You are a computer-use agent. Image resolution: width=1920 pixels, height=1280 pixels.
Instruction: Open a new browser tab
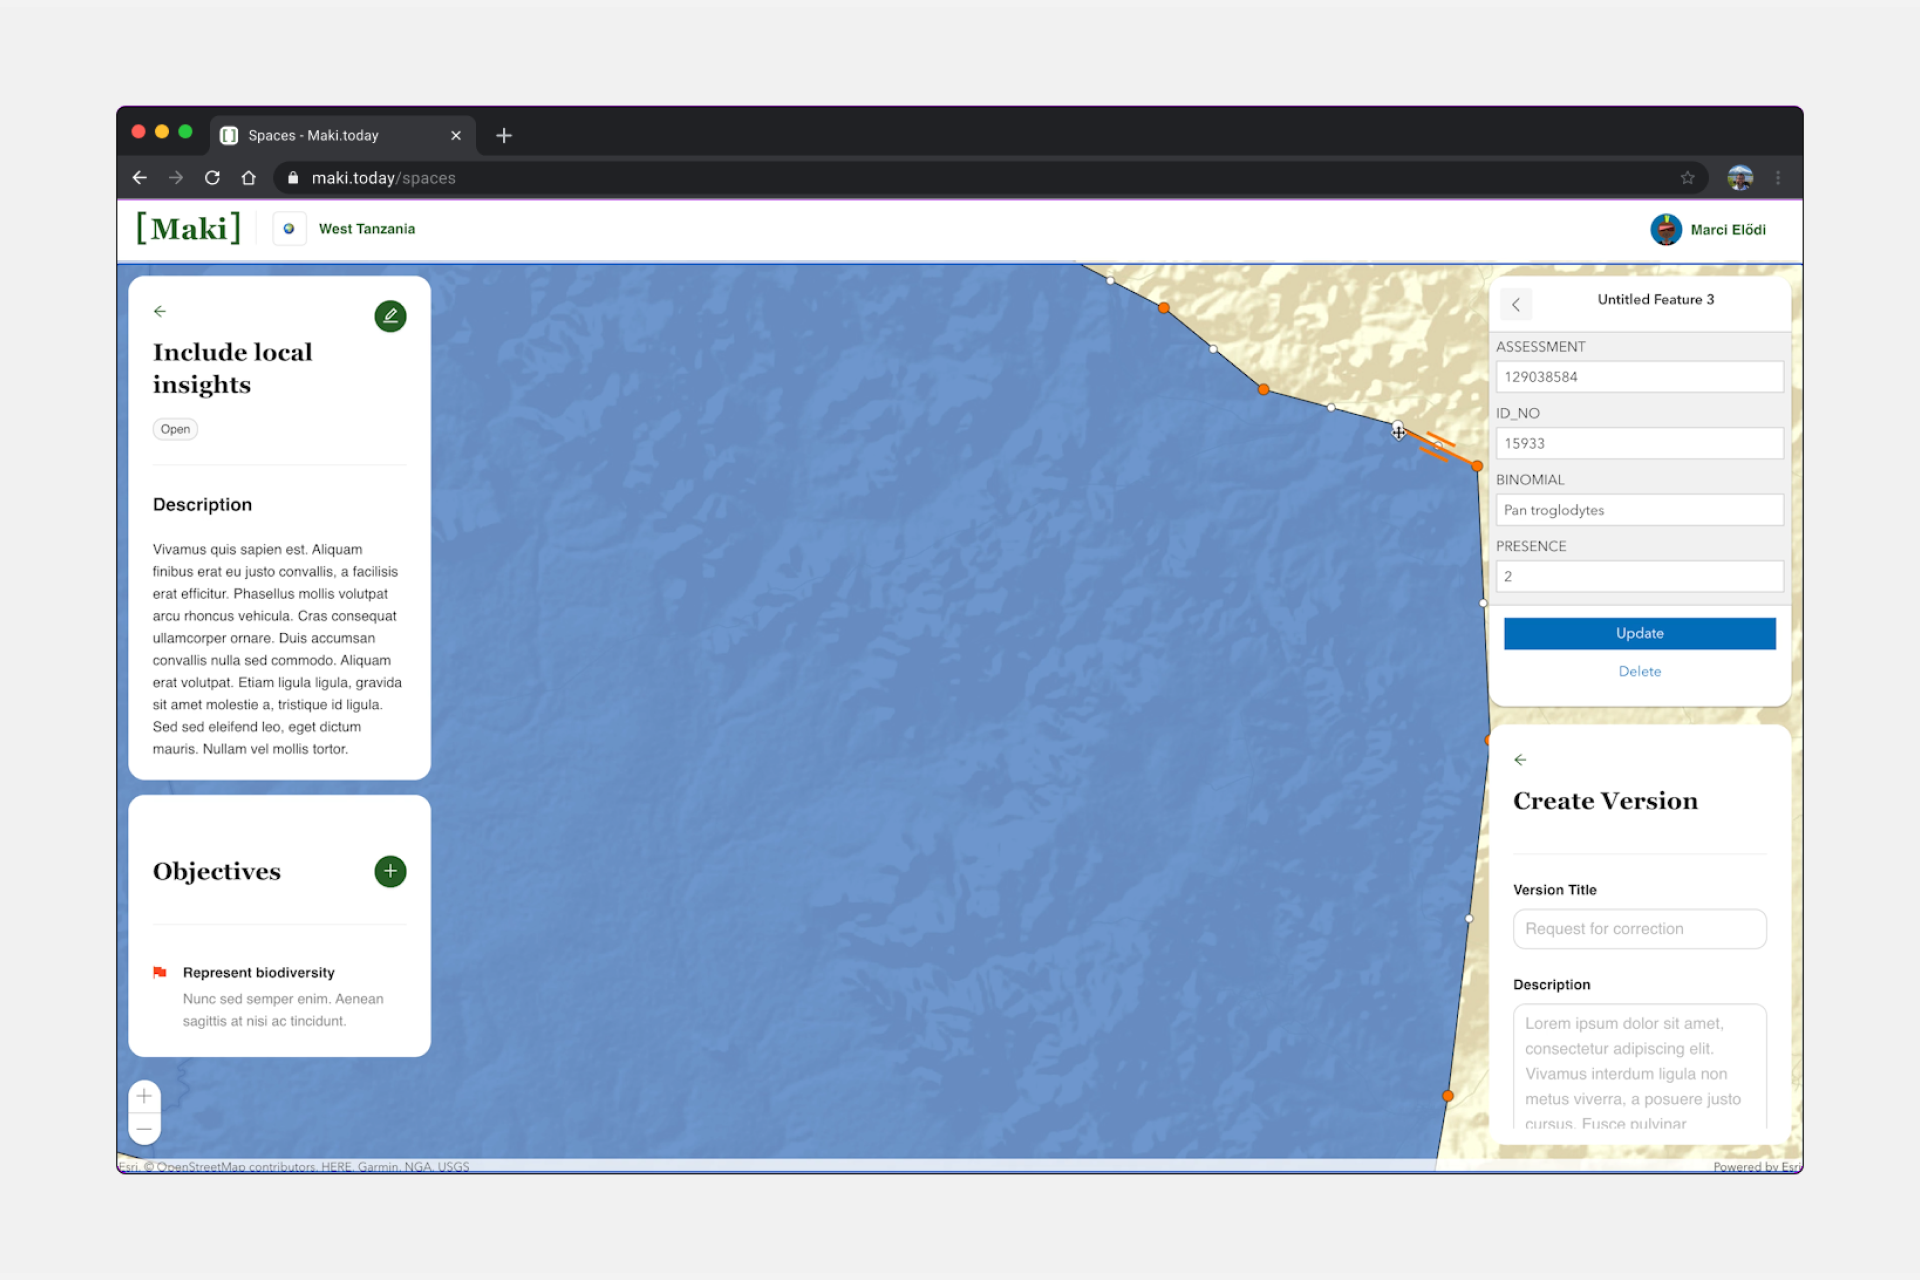(x=504, y=135)
